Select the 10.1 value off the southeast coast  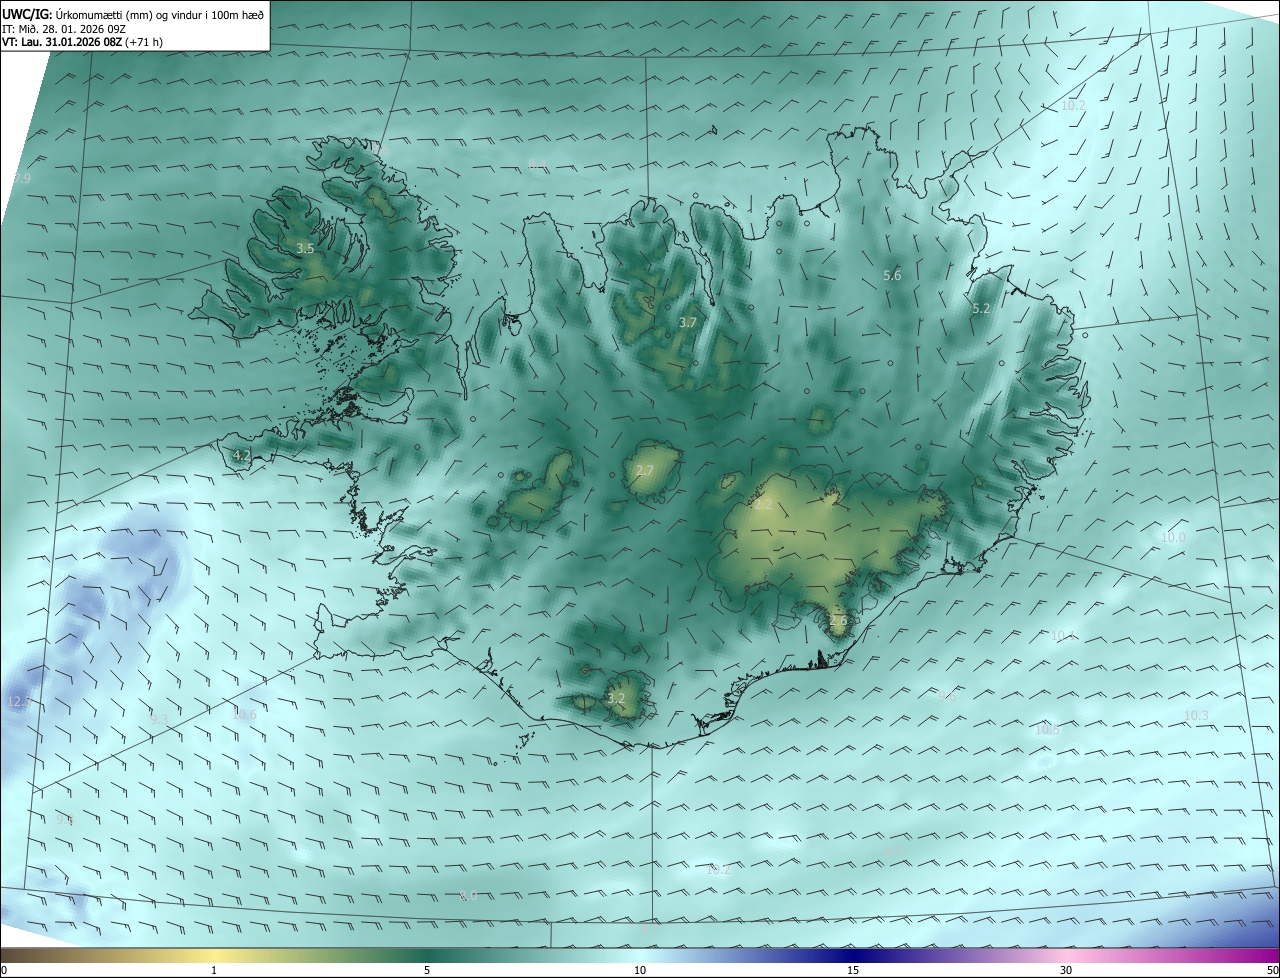click(x=1062, y=635)
